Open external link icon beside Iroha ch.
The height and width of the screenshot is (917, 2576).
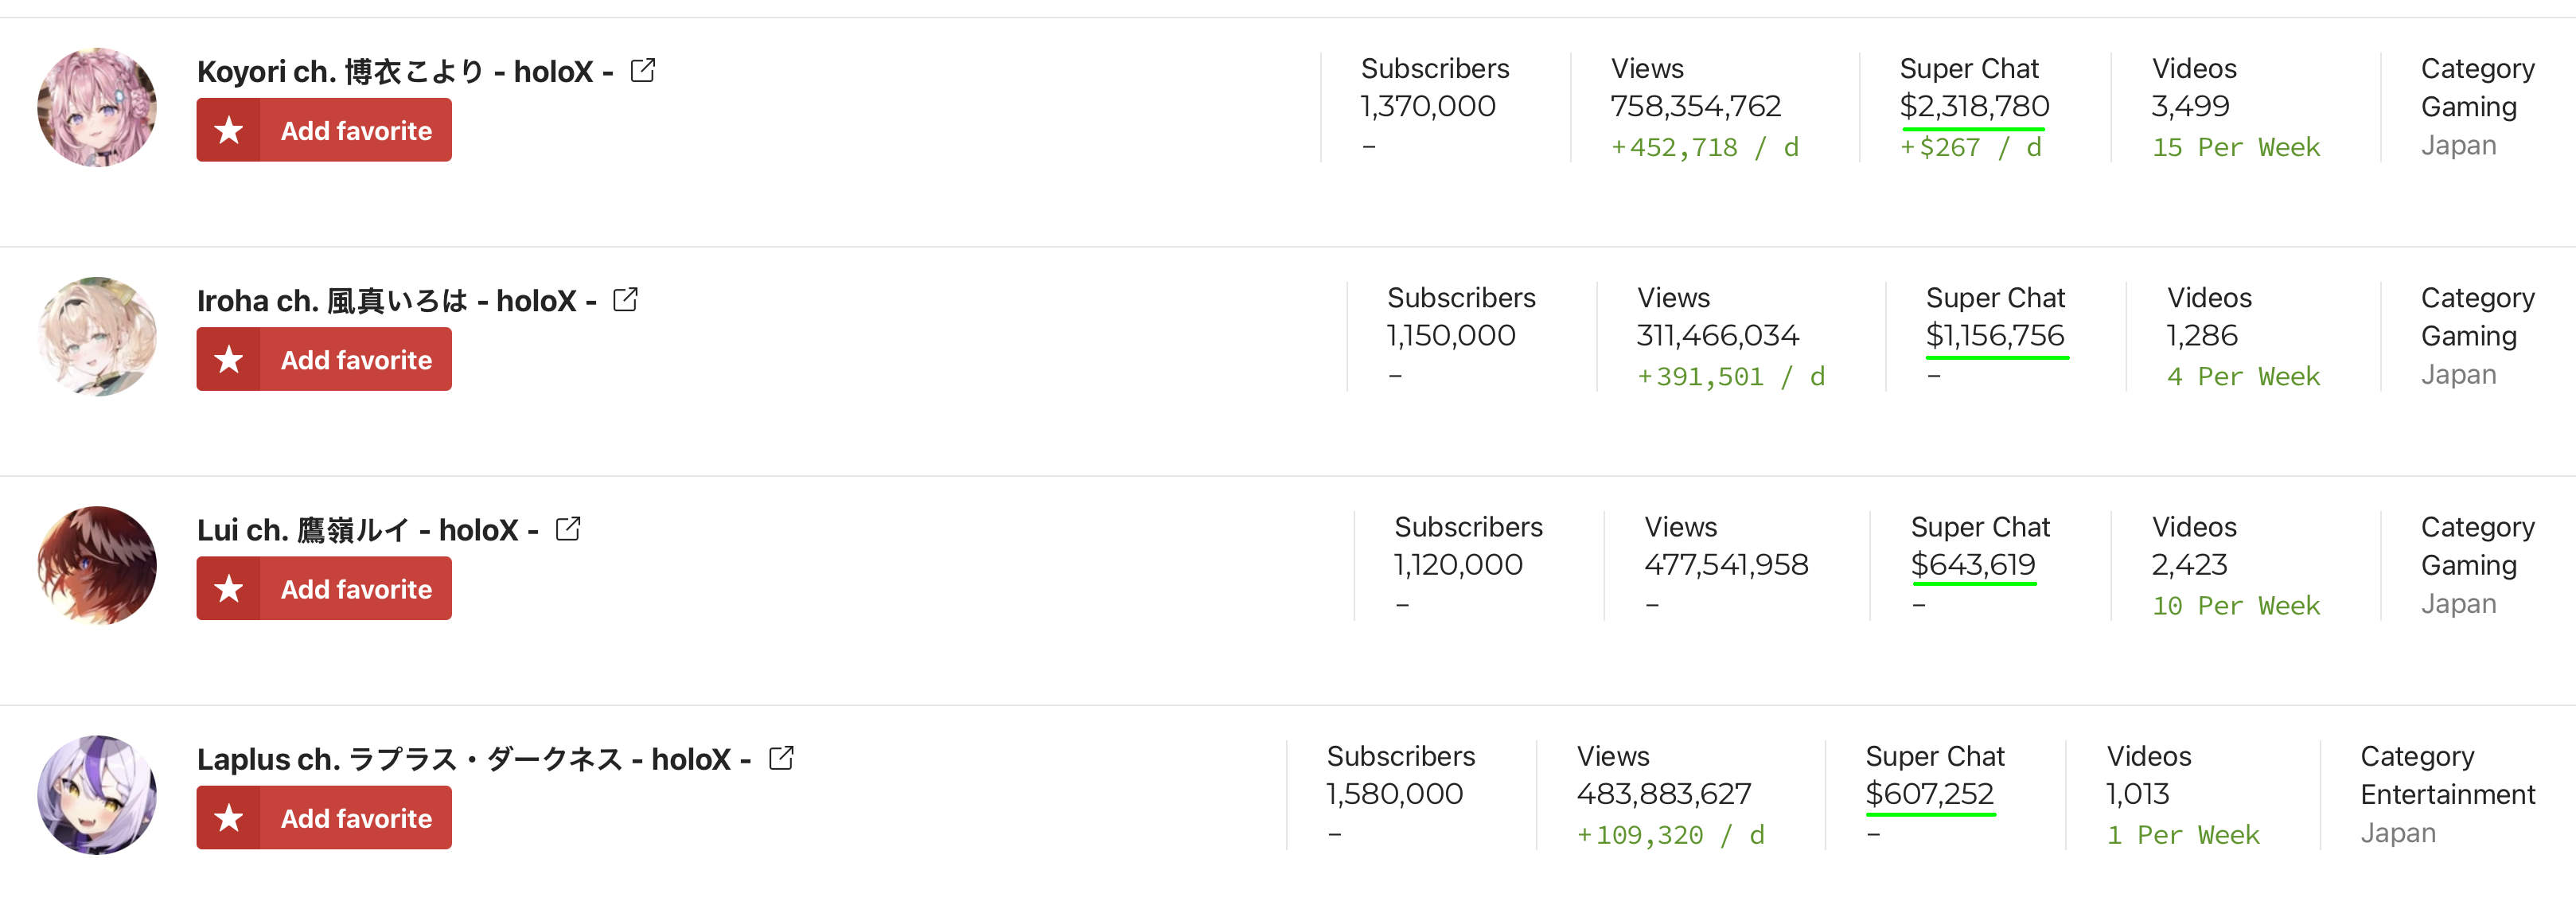pyautogui.click(x=626, y=300)
